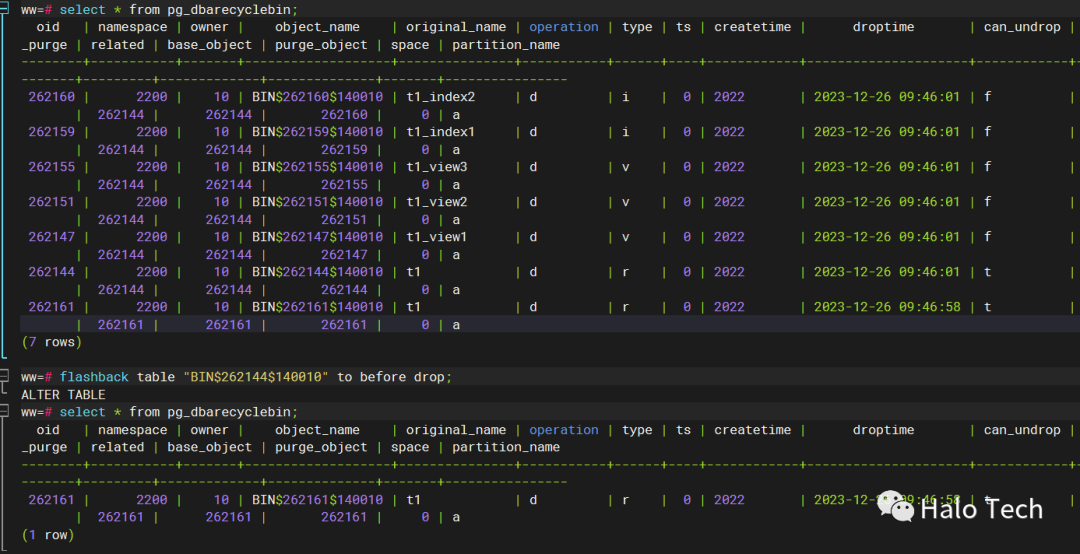Select the t1_view2 entry
Image resolution: width=1080 pixels, height=554 pixels.
(436, 202)
